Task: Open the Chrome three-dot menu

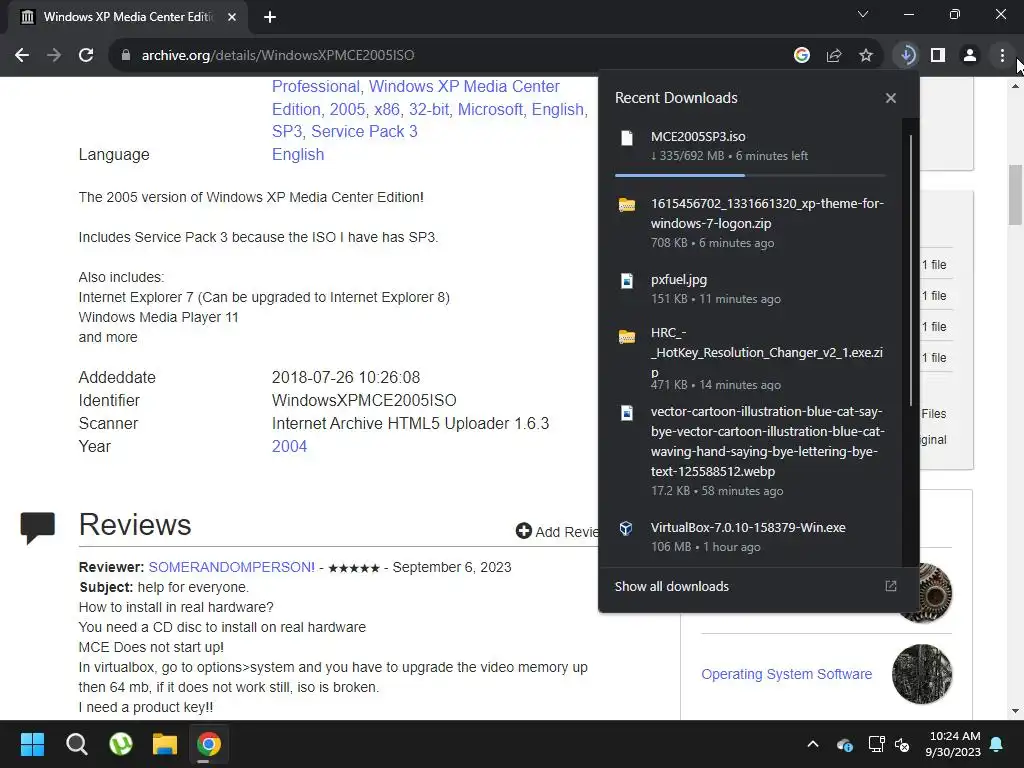Action: pos(1002,56)
